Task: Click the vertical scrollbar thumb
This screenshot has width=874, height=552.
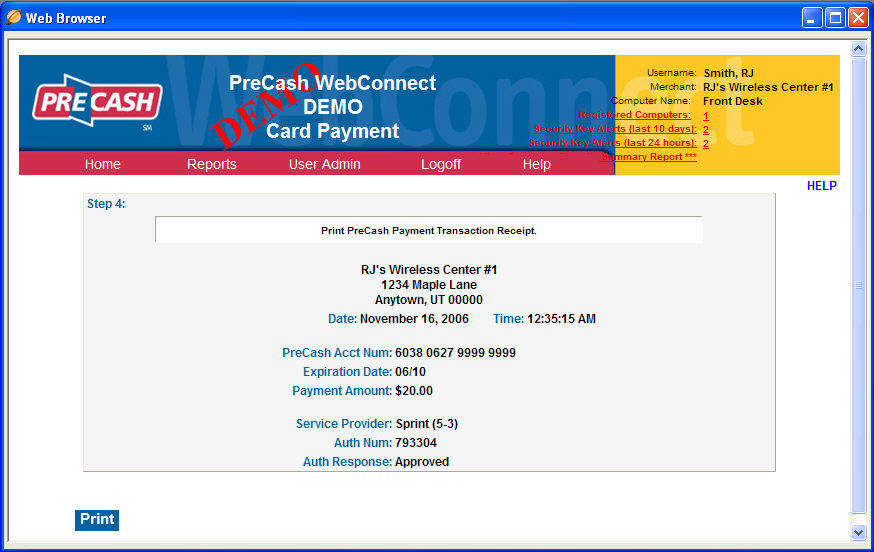Action: pyautogui.click(x=858, y=285)
